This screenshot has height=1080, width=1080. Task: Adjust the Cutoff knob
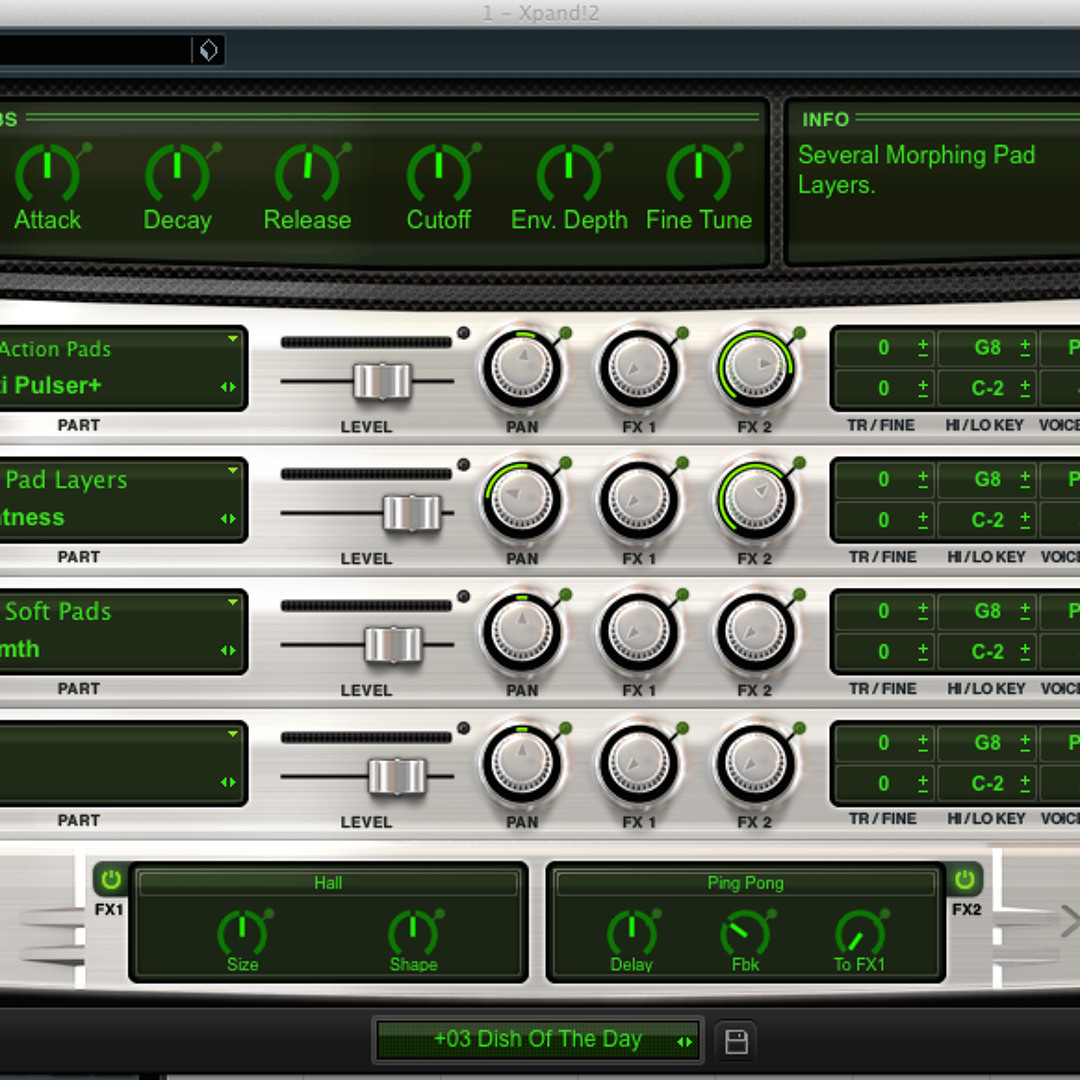[438, 173]
